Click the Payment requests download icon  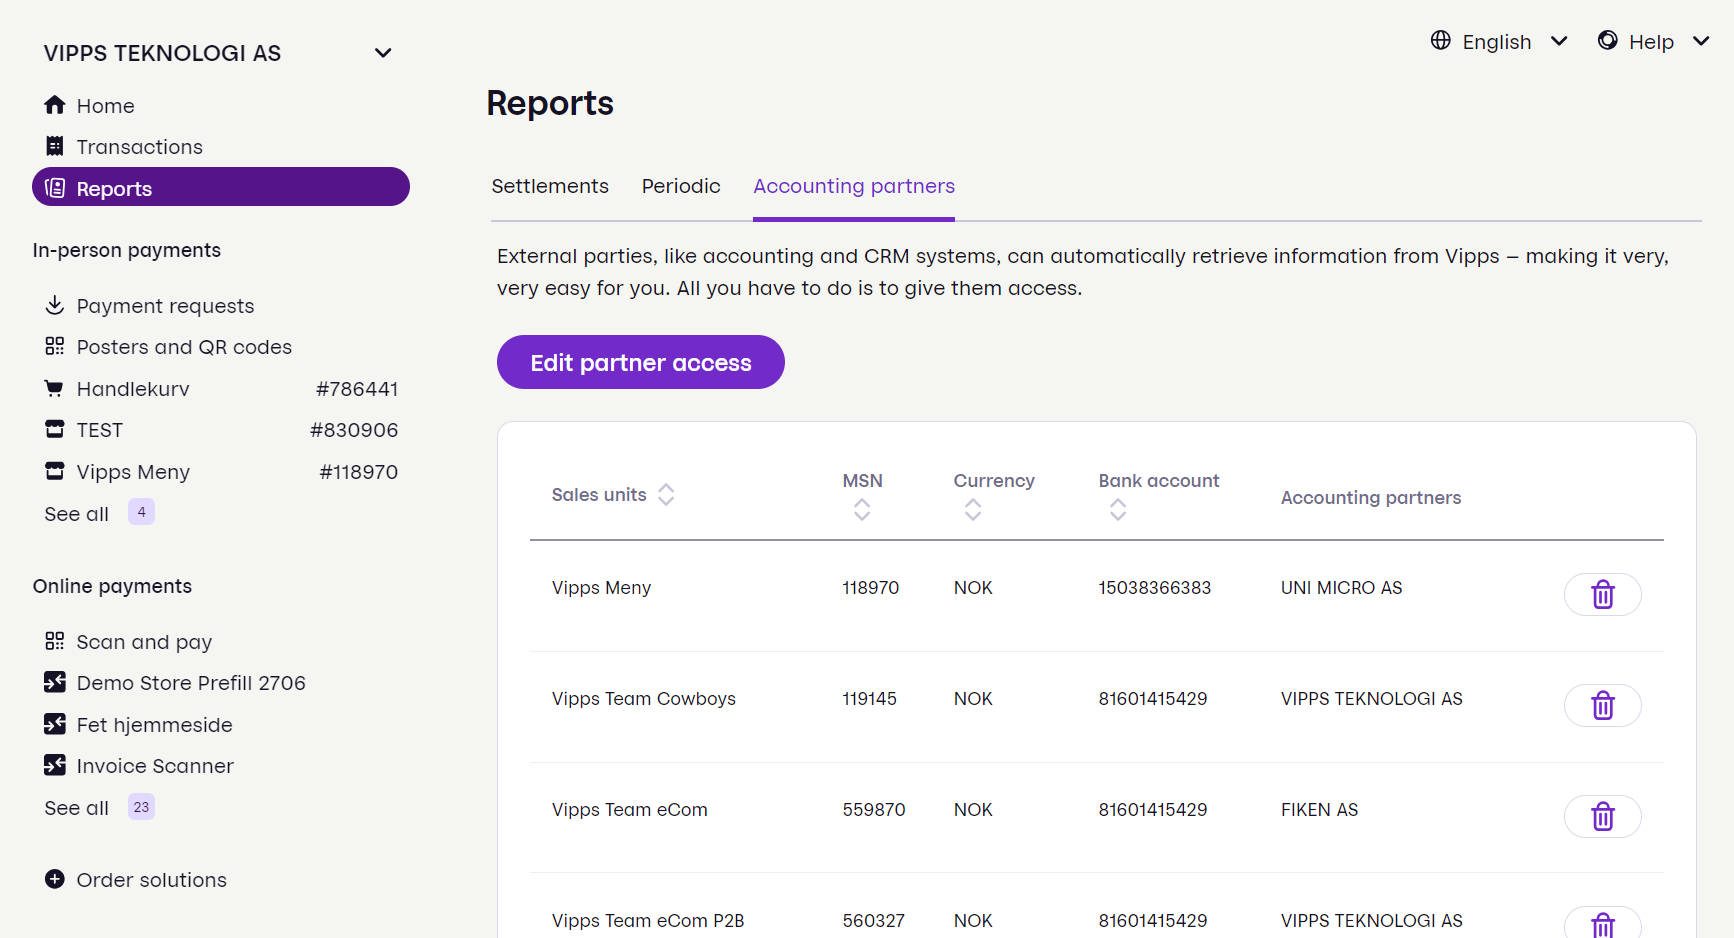point(55,305)
